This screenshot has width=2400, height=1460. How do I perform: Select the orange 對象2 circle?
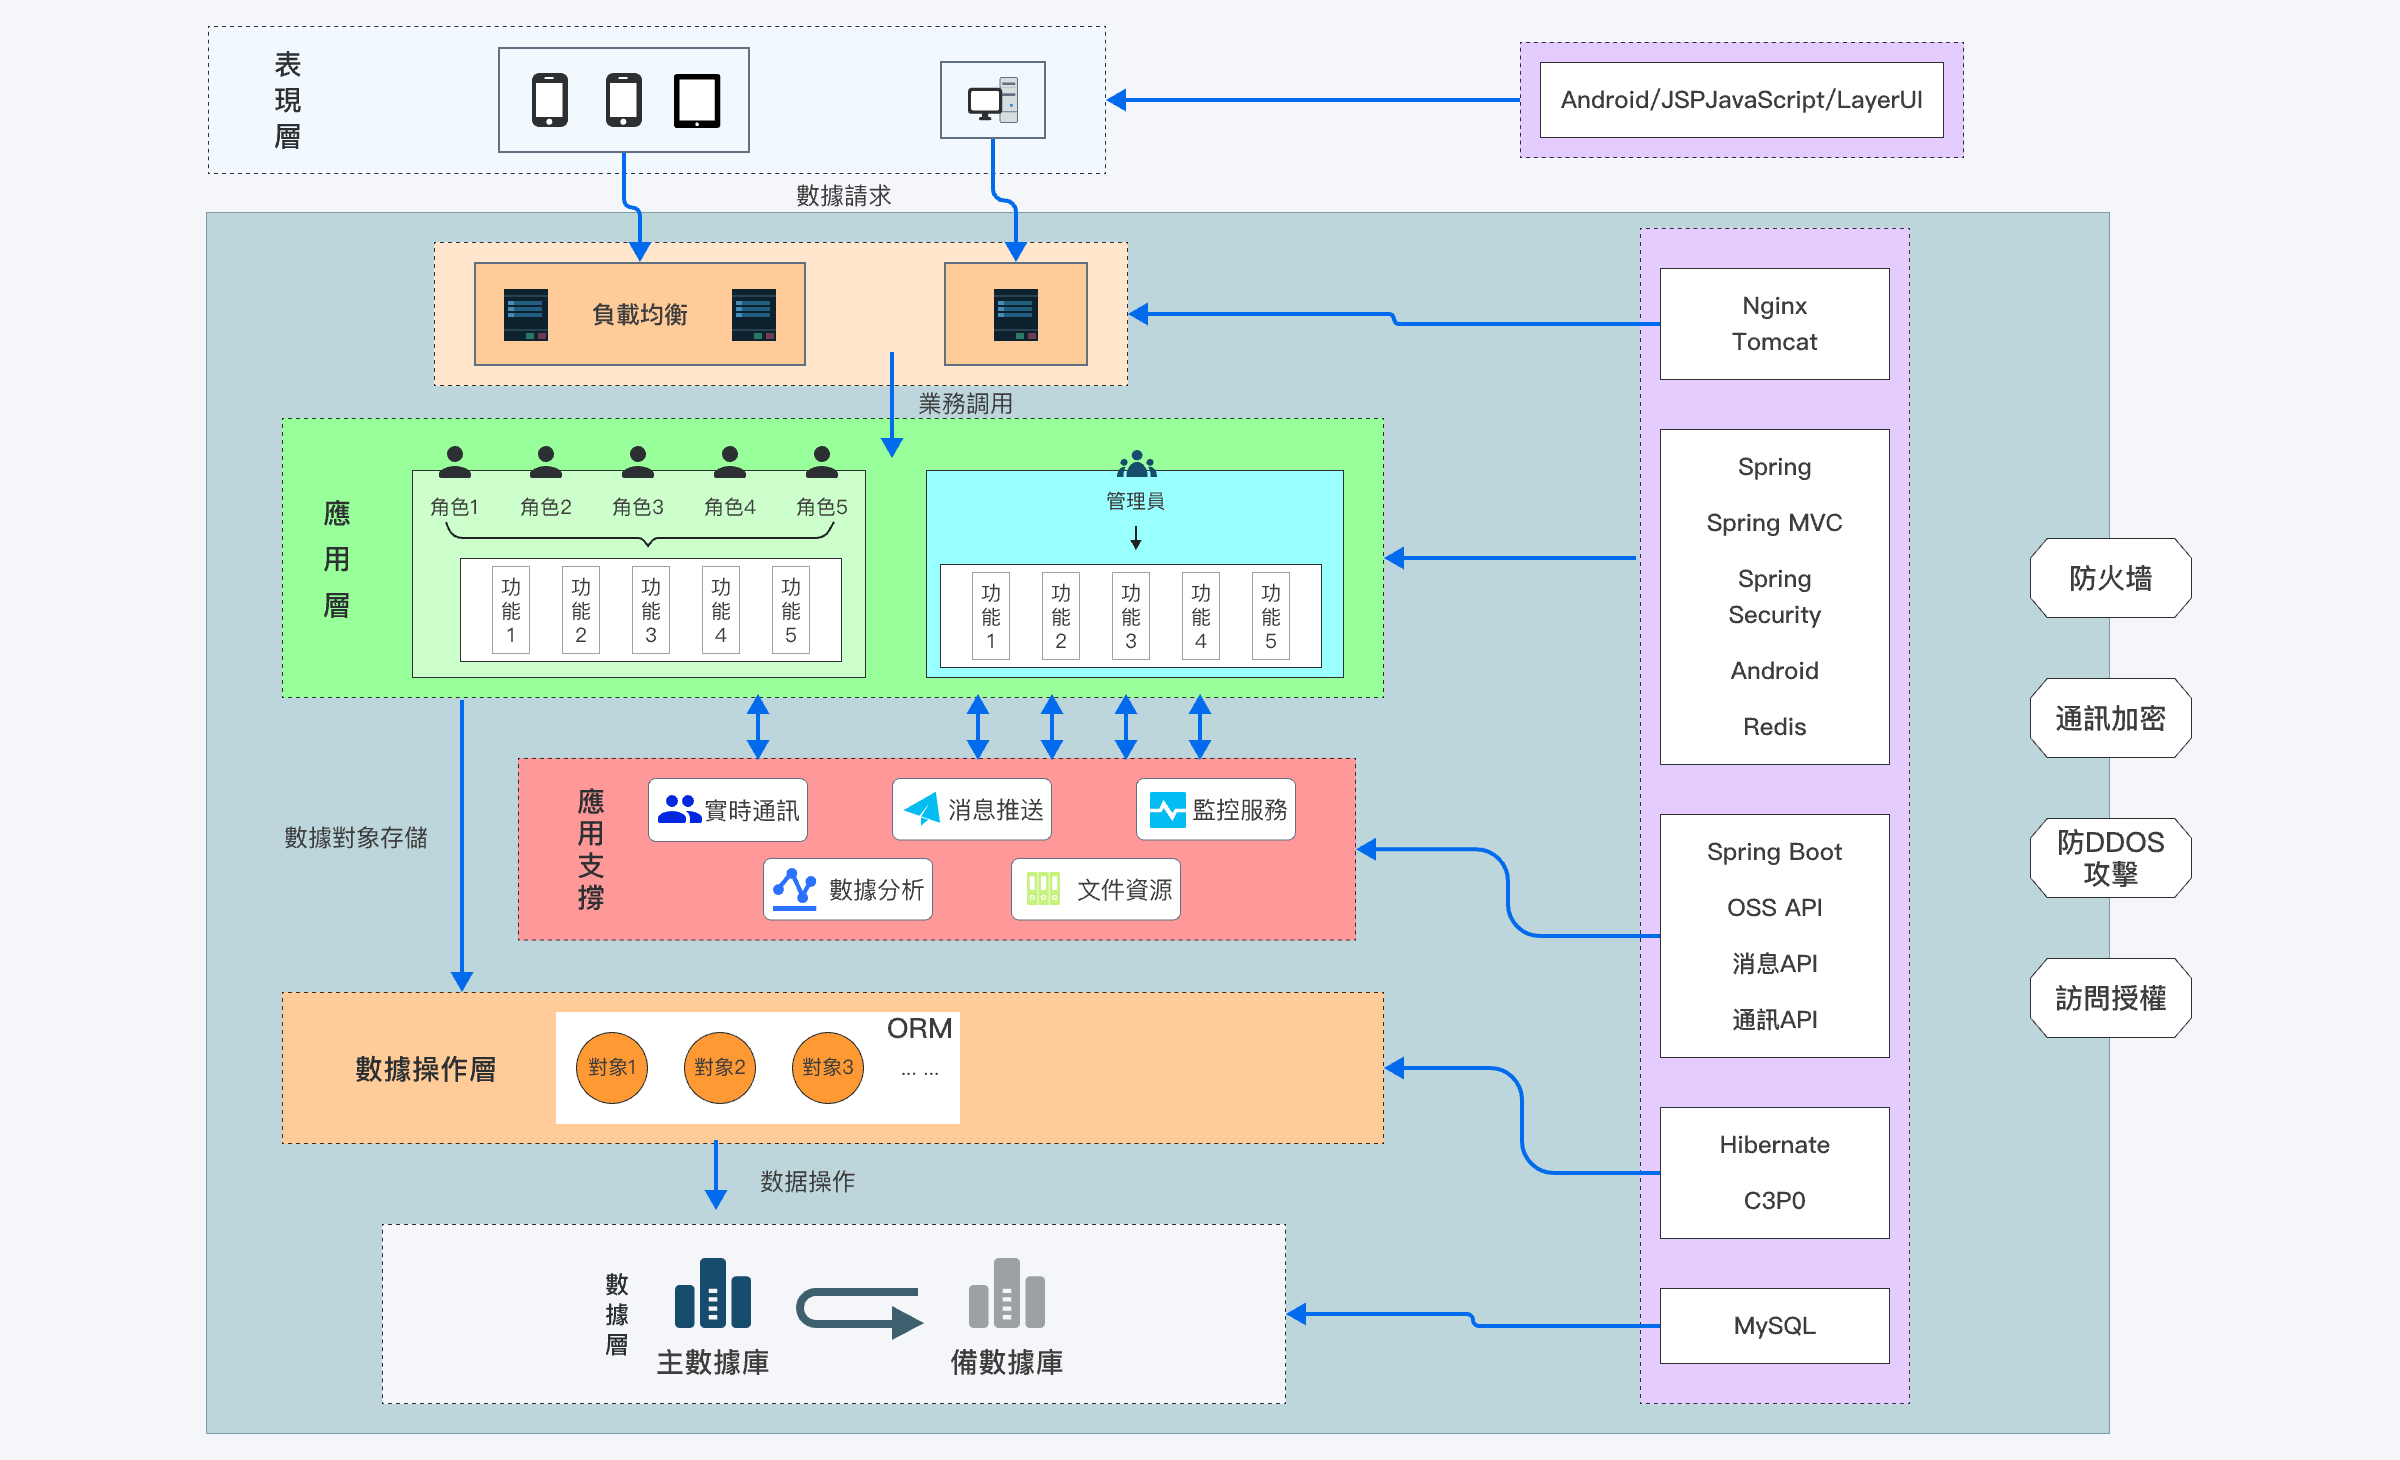720,1068
